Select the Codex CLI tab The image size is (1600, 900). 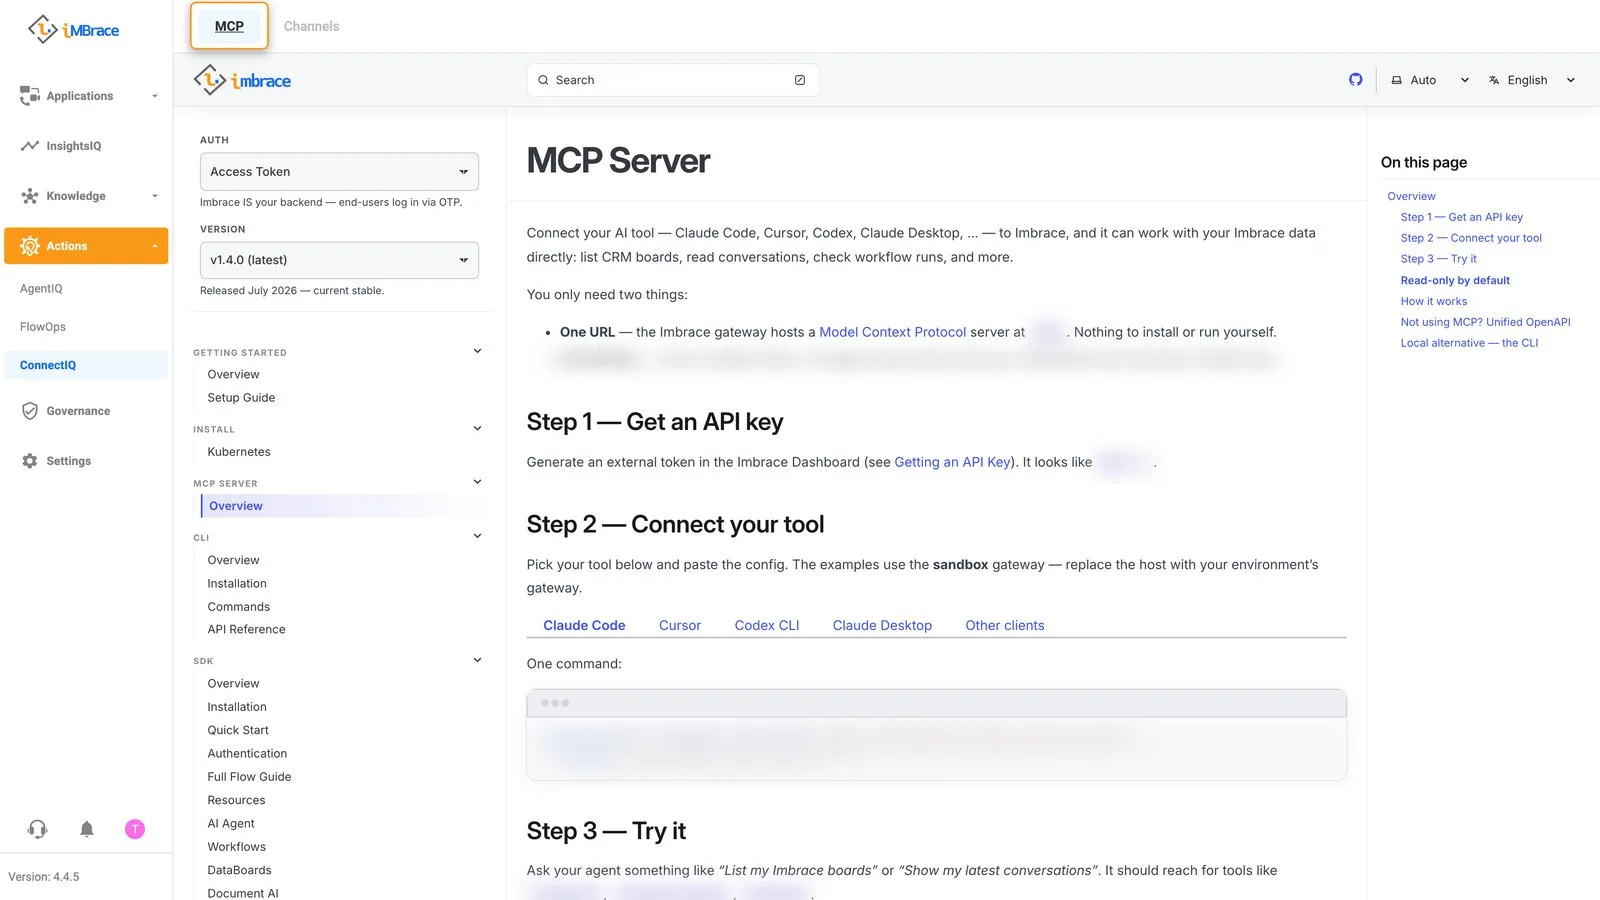click(767, 625)
